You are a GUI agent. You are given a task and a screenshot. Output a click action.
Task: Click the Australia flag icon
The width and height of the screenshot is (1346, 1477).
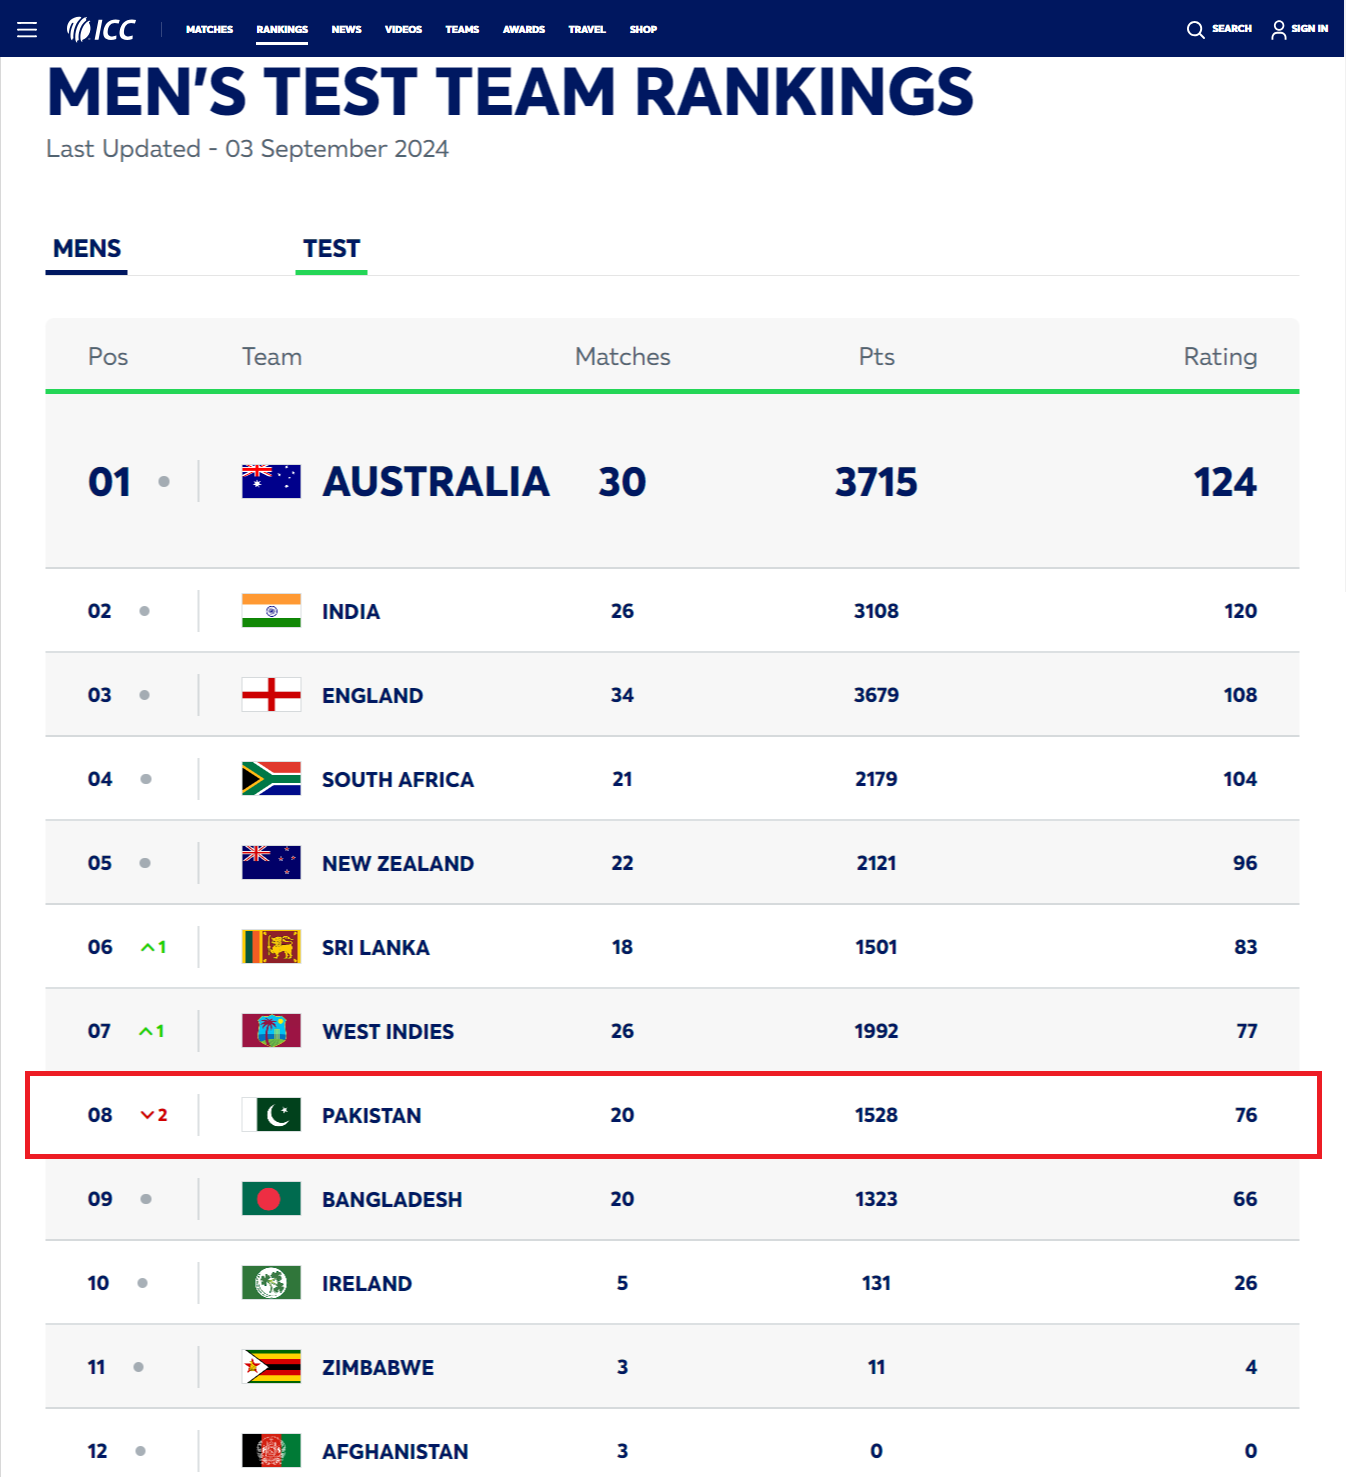pyautogui.click(x=271, y=481)
